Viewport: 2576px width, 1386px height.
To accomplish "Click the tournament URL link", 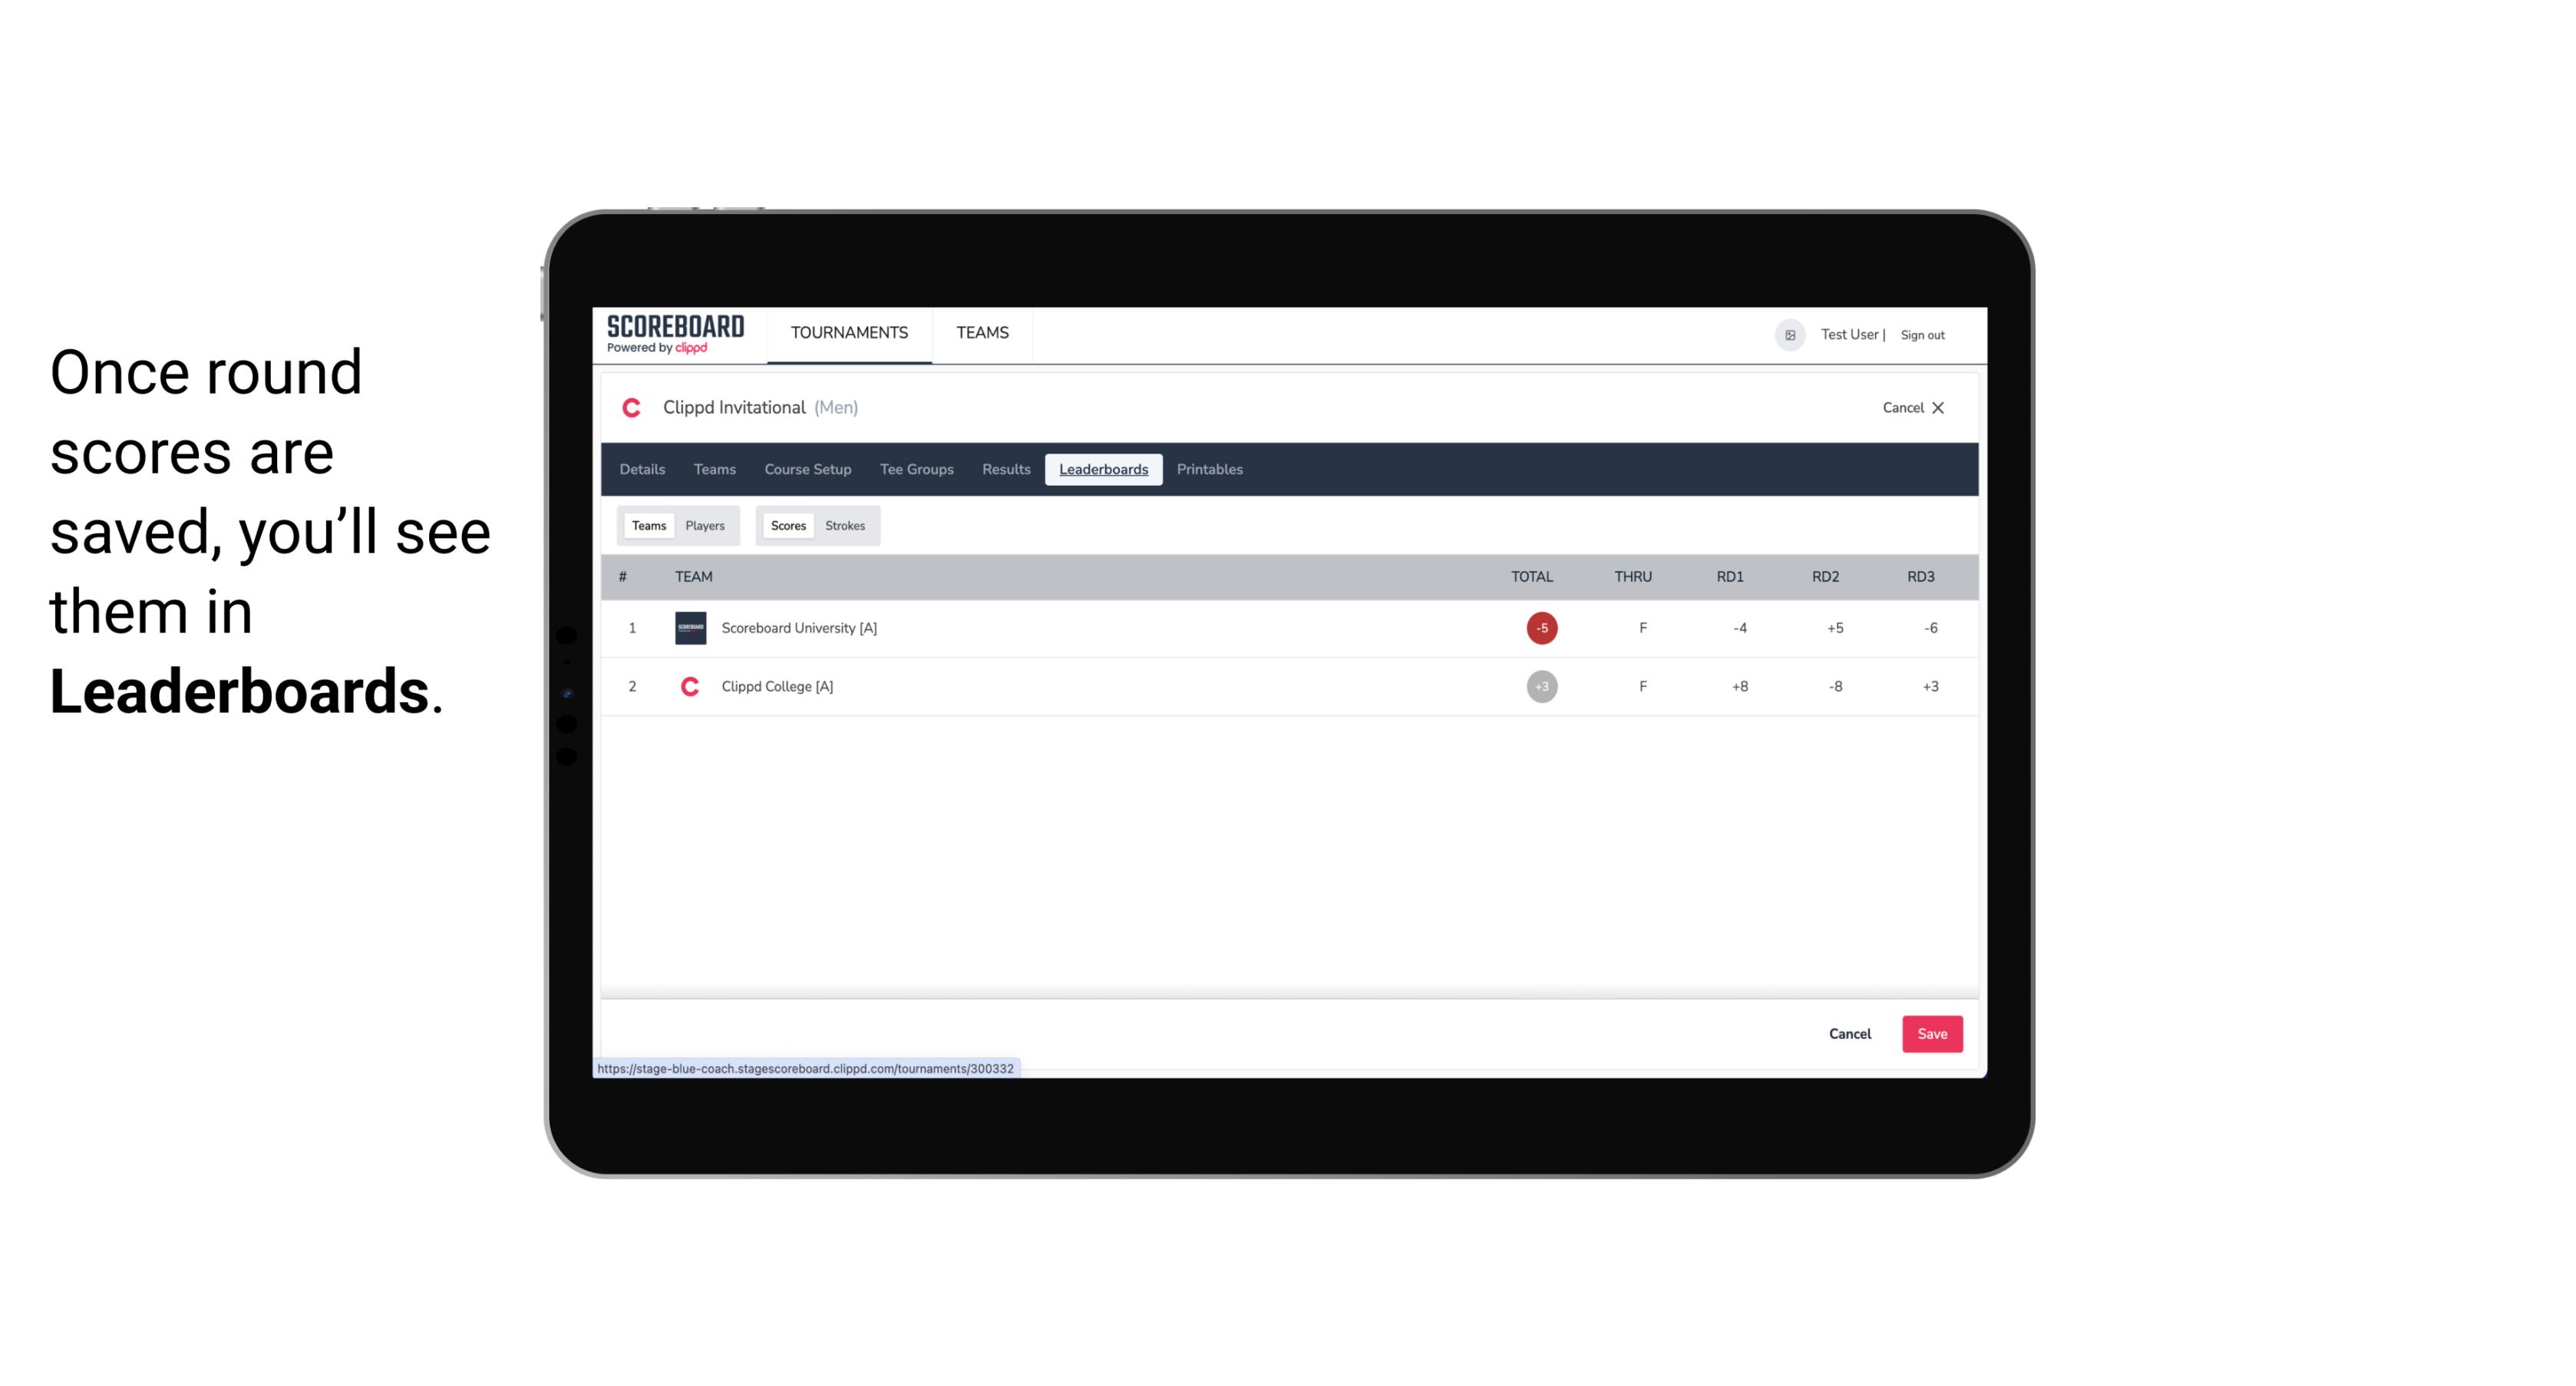I will tap(806, 1068).
